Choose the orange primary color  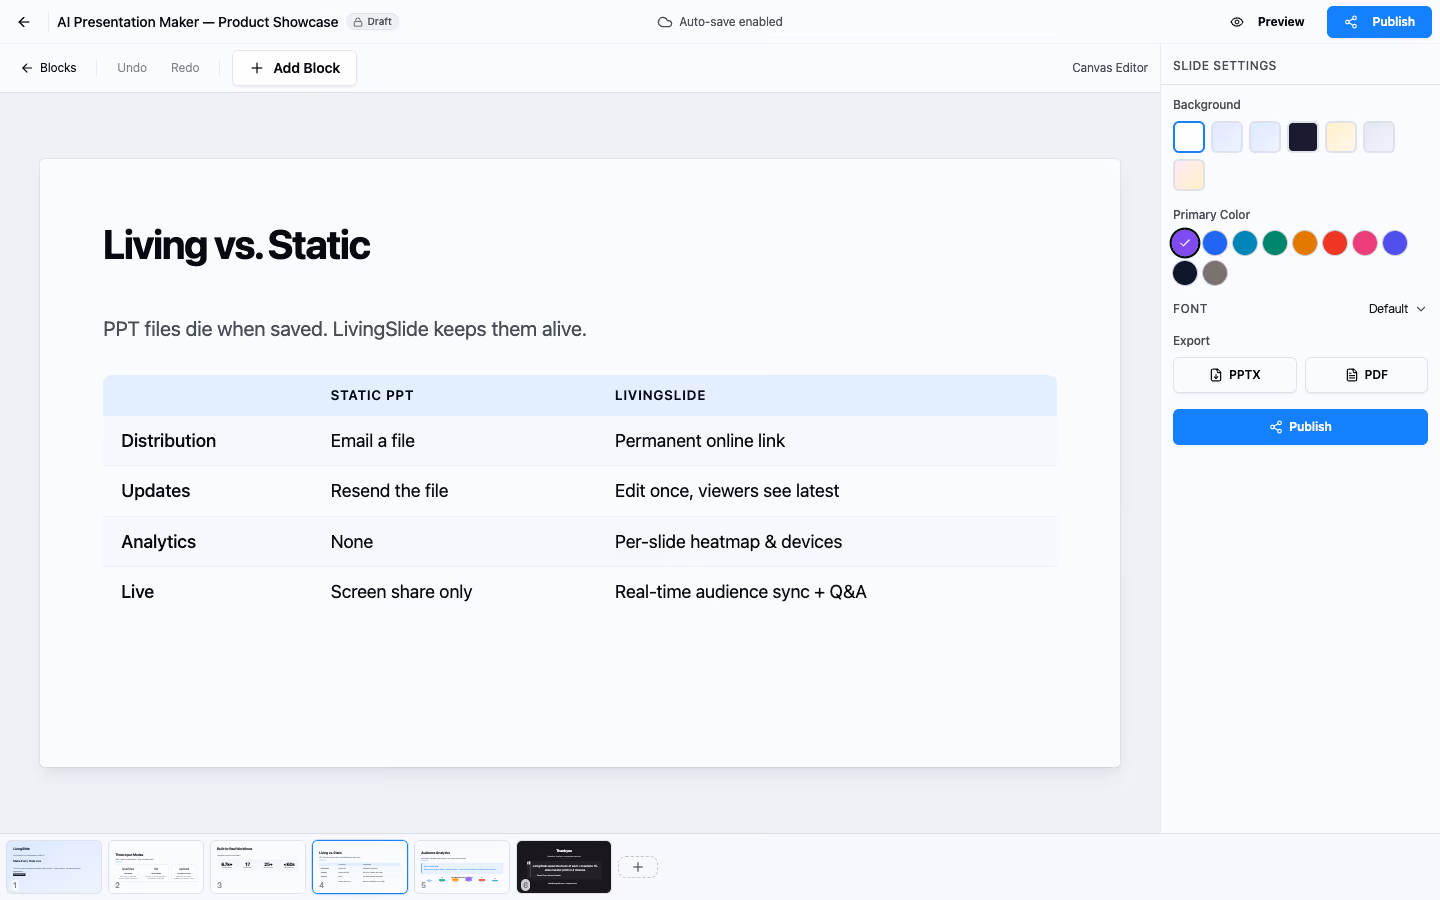(x=1305, y=243)
